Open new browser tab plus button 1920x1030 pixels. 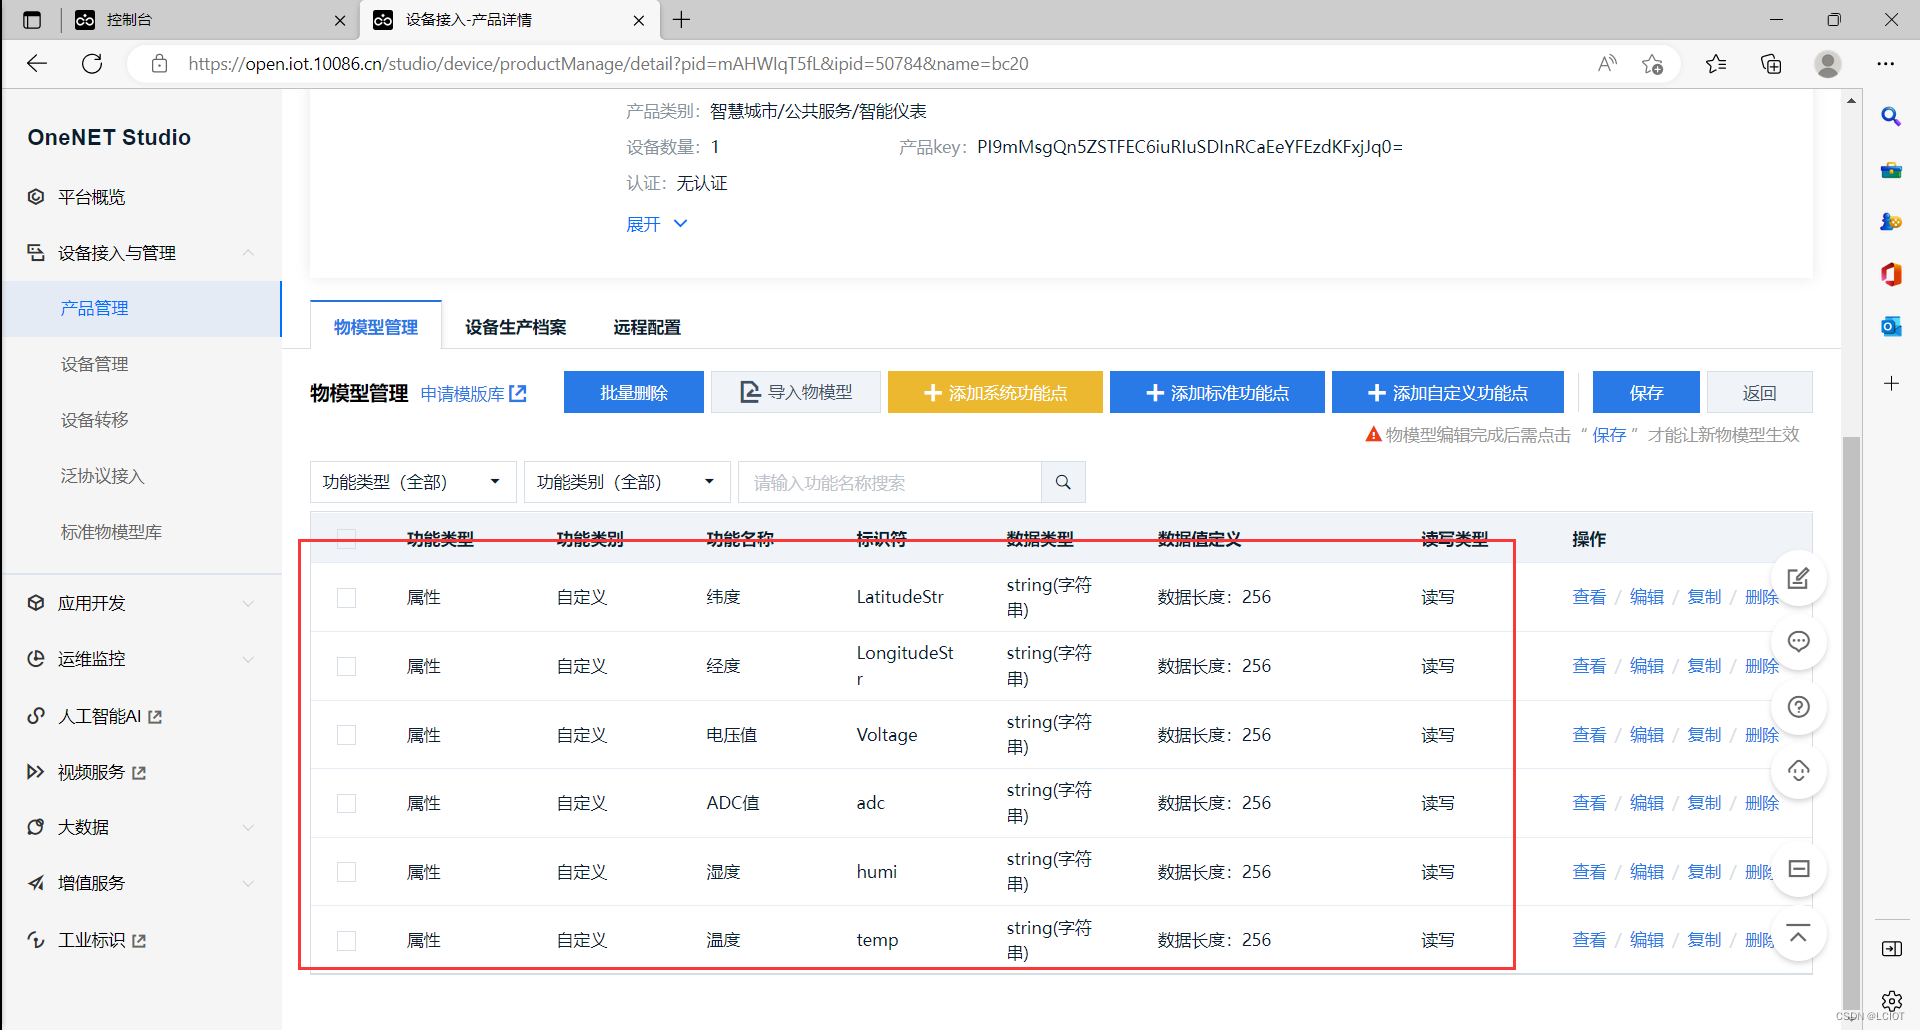click(x=682, y=20)
